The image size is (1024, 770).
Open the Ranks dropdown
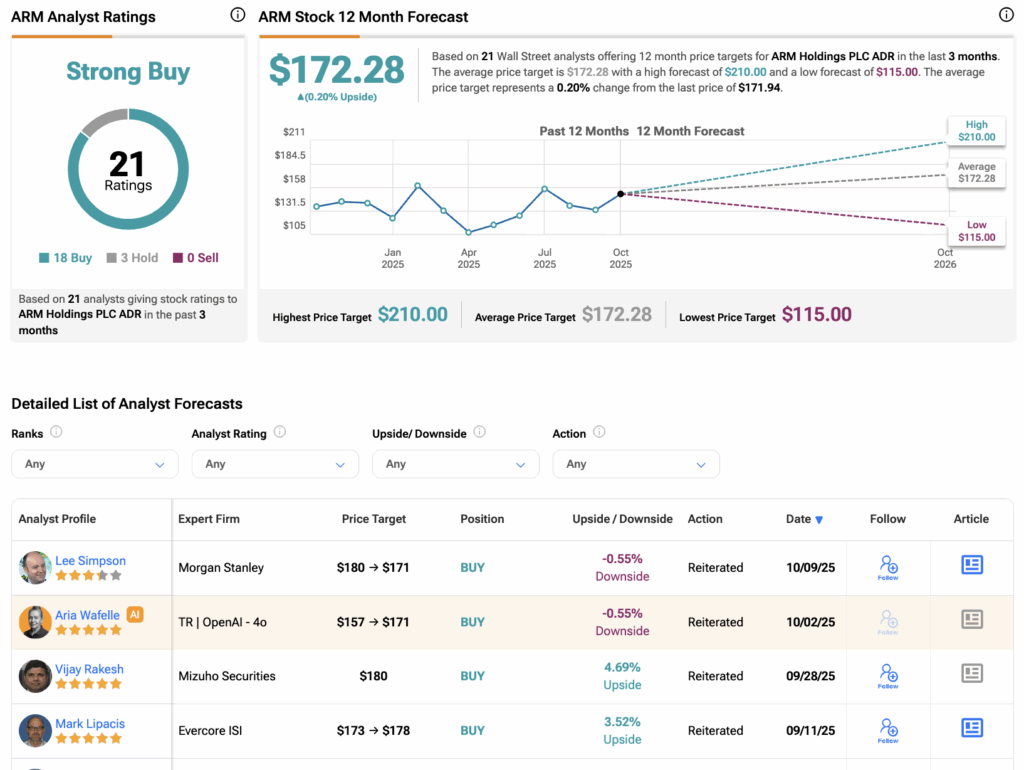click(x=94, y=464)
